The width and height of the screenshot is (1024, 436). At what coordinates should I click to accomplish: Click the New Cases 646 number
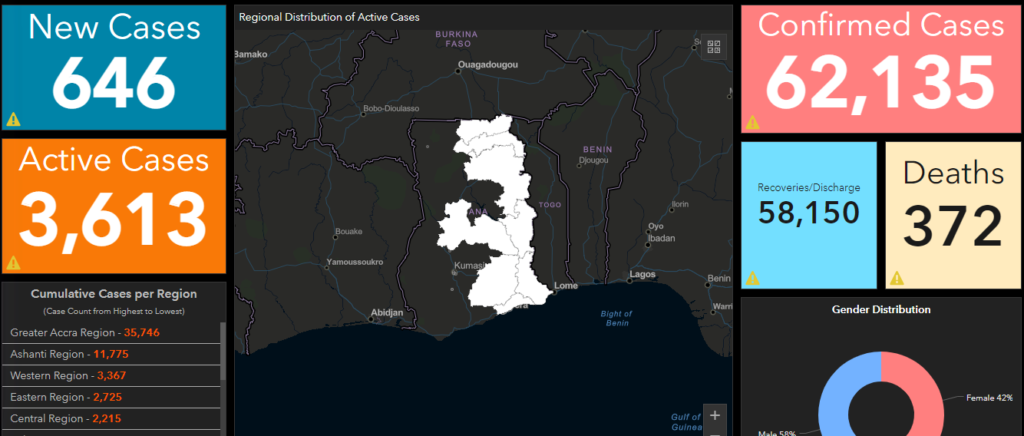coord(114,84)
